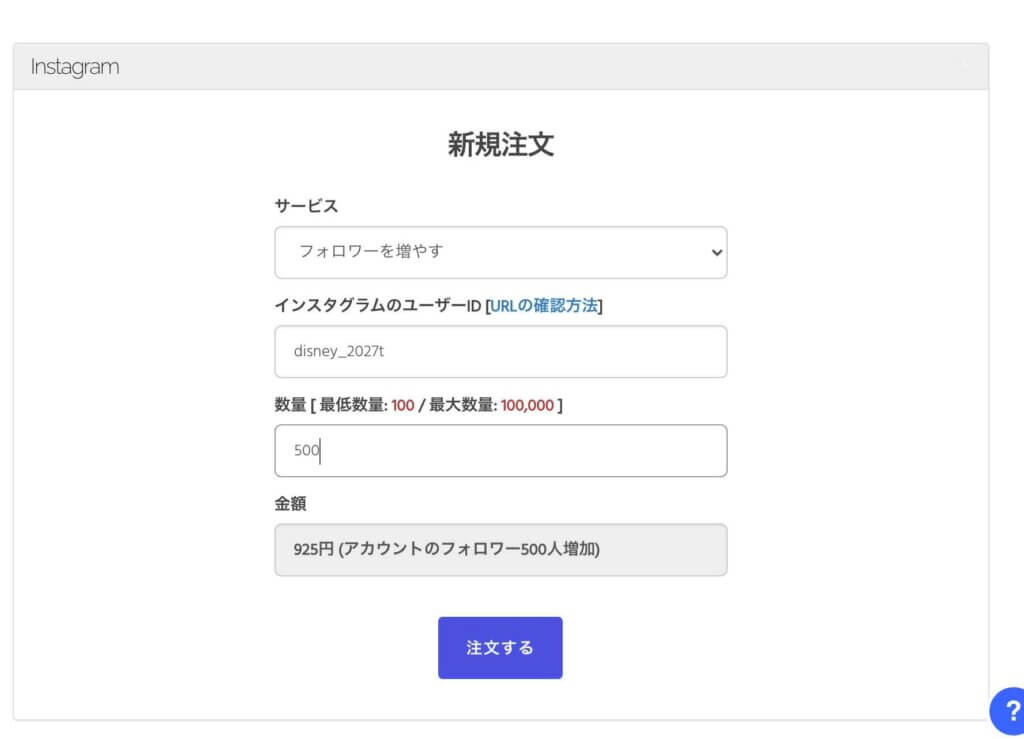Click the red maximum value 100,000
1024x739 pixels.
pos(527,405)
